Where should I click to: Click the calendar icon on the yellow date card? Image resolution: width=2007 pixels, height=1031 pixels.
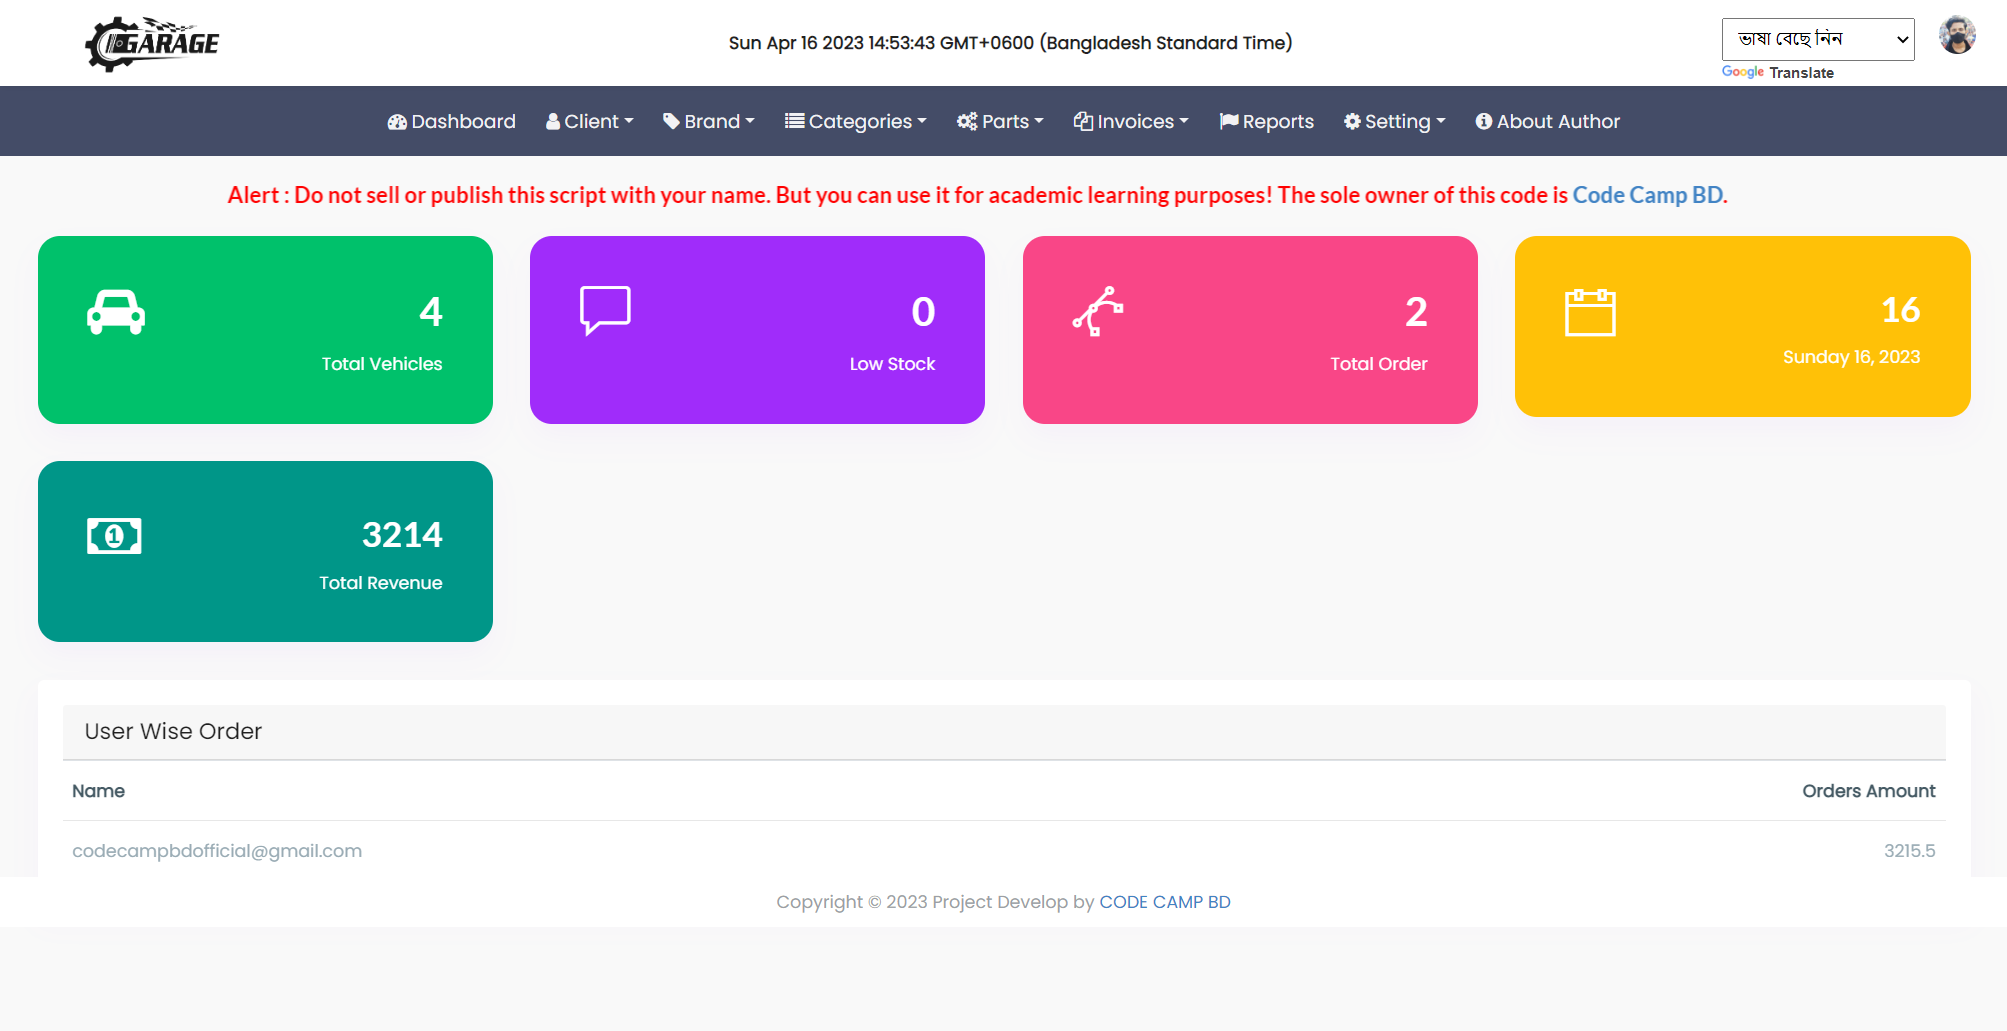tap(1592, 311)
